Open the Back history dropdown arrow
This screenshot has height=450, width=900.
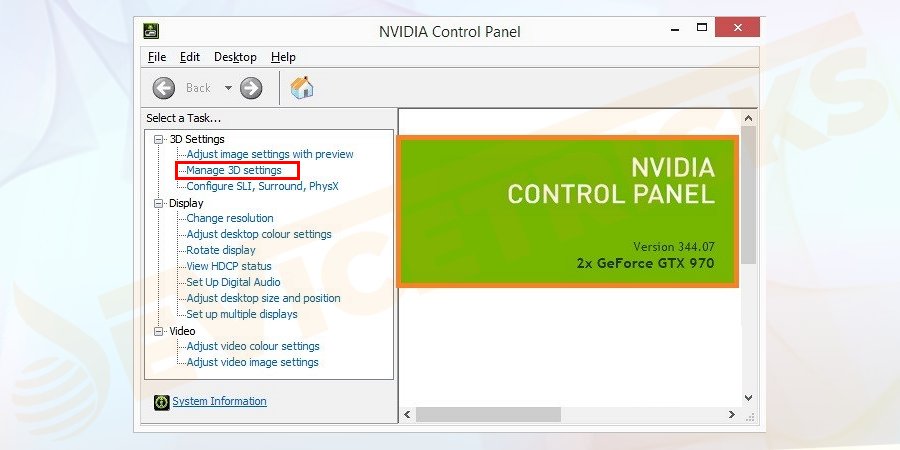pos(228,88)
